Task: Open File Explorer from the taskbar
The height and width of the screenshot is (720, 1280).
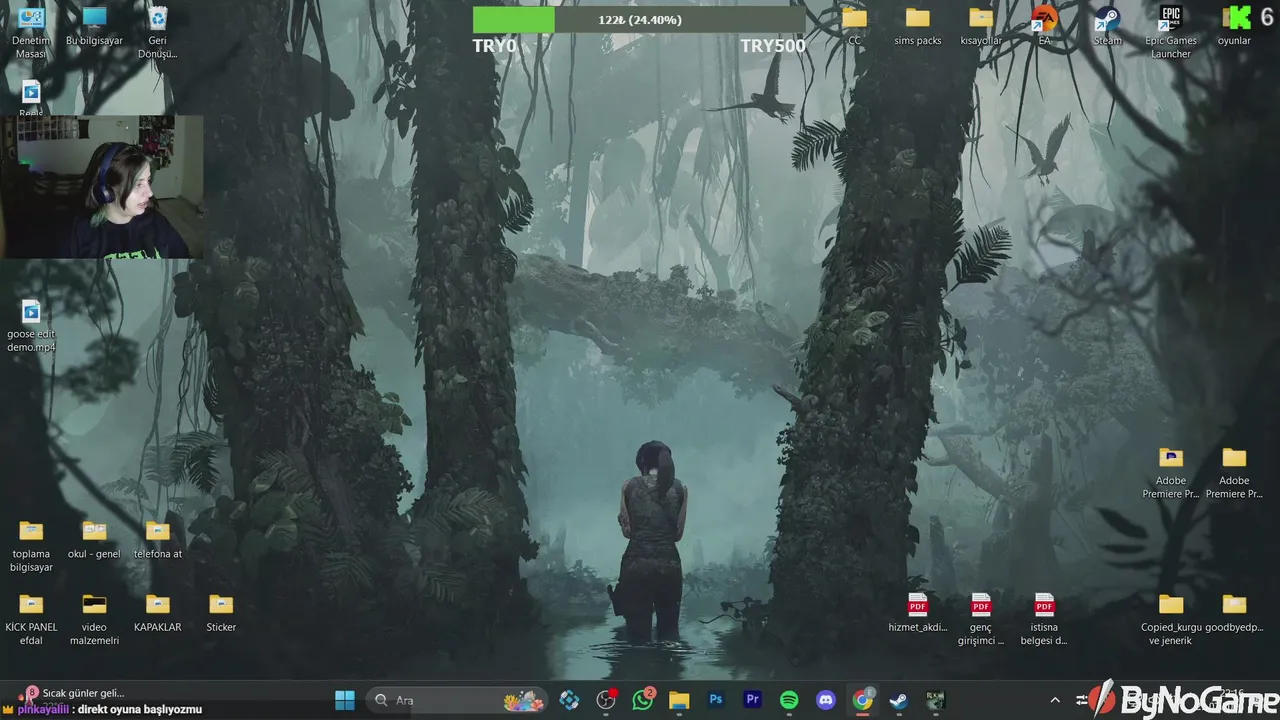Action: (679, 700)
